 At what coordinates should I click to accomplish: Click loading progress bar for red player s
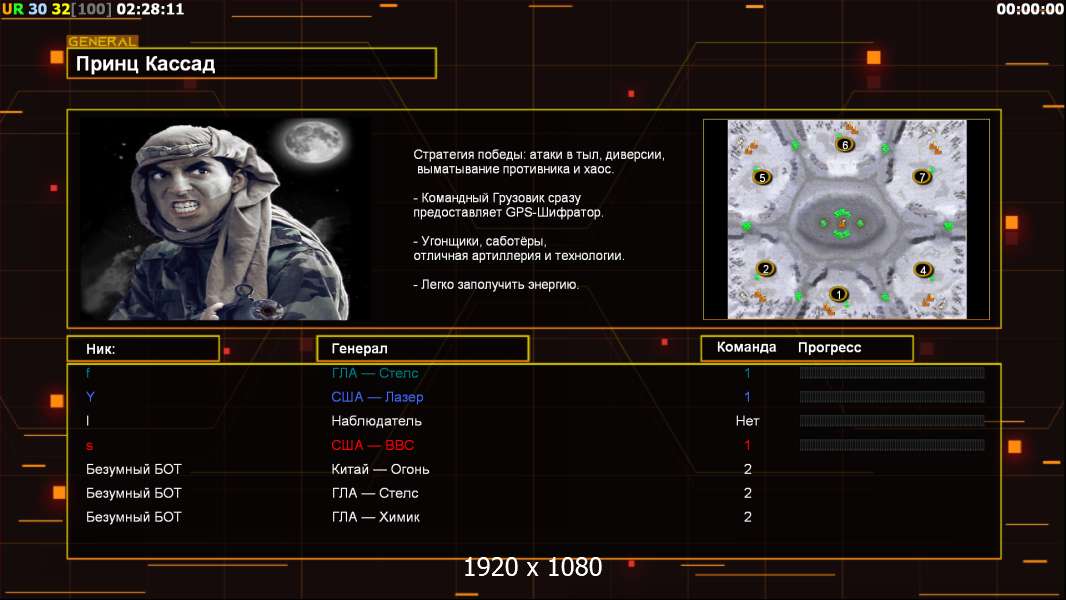pyautogui.click(x=892, y=445)
